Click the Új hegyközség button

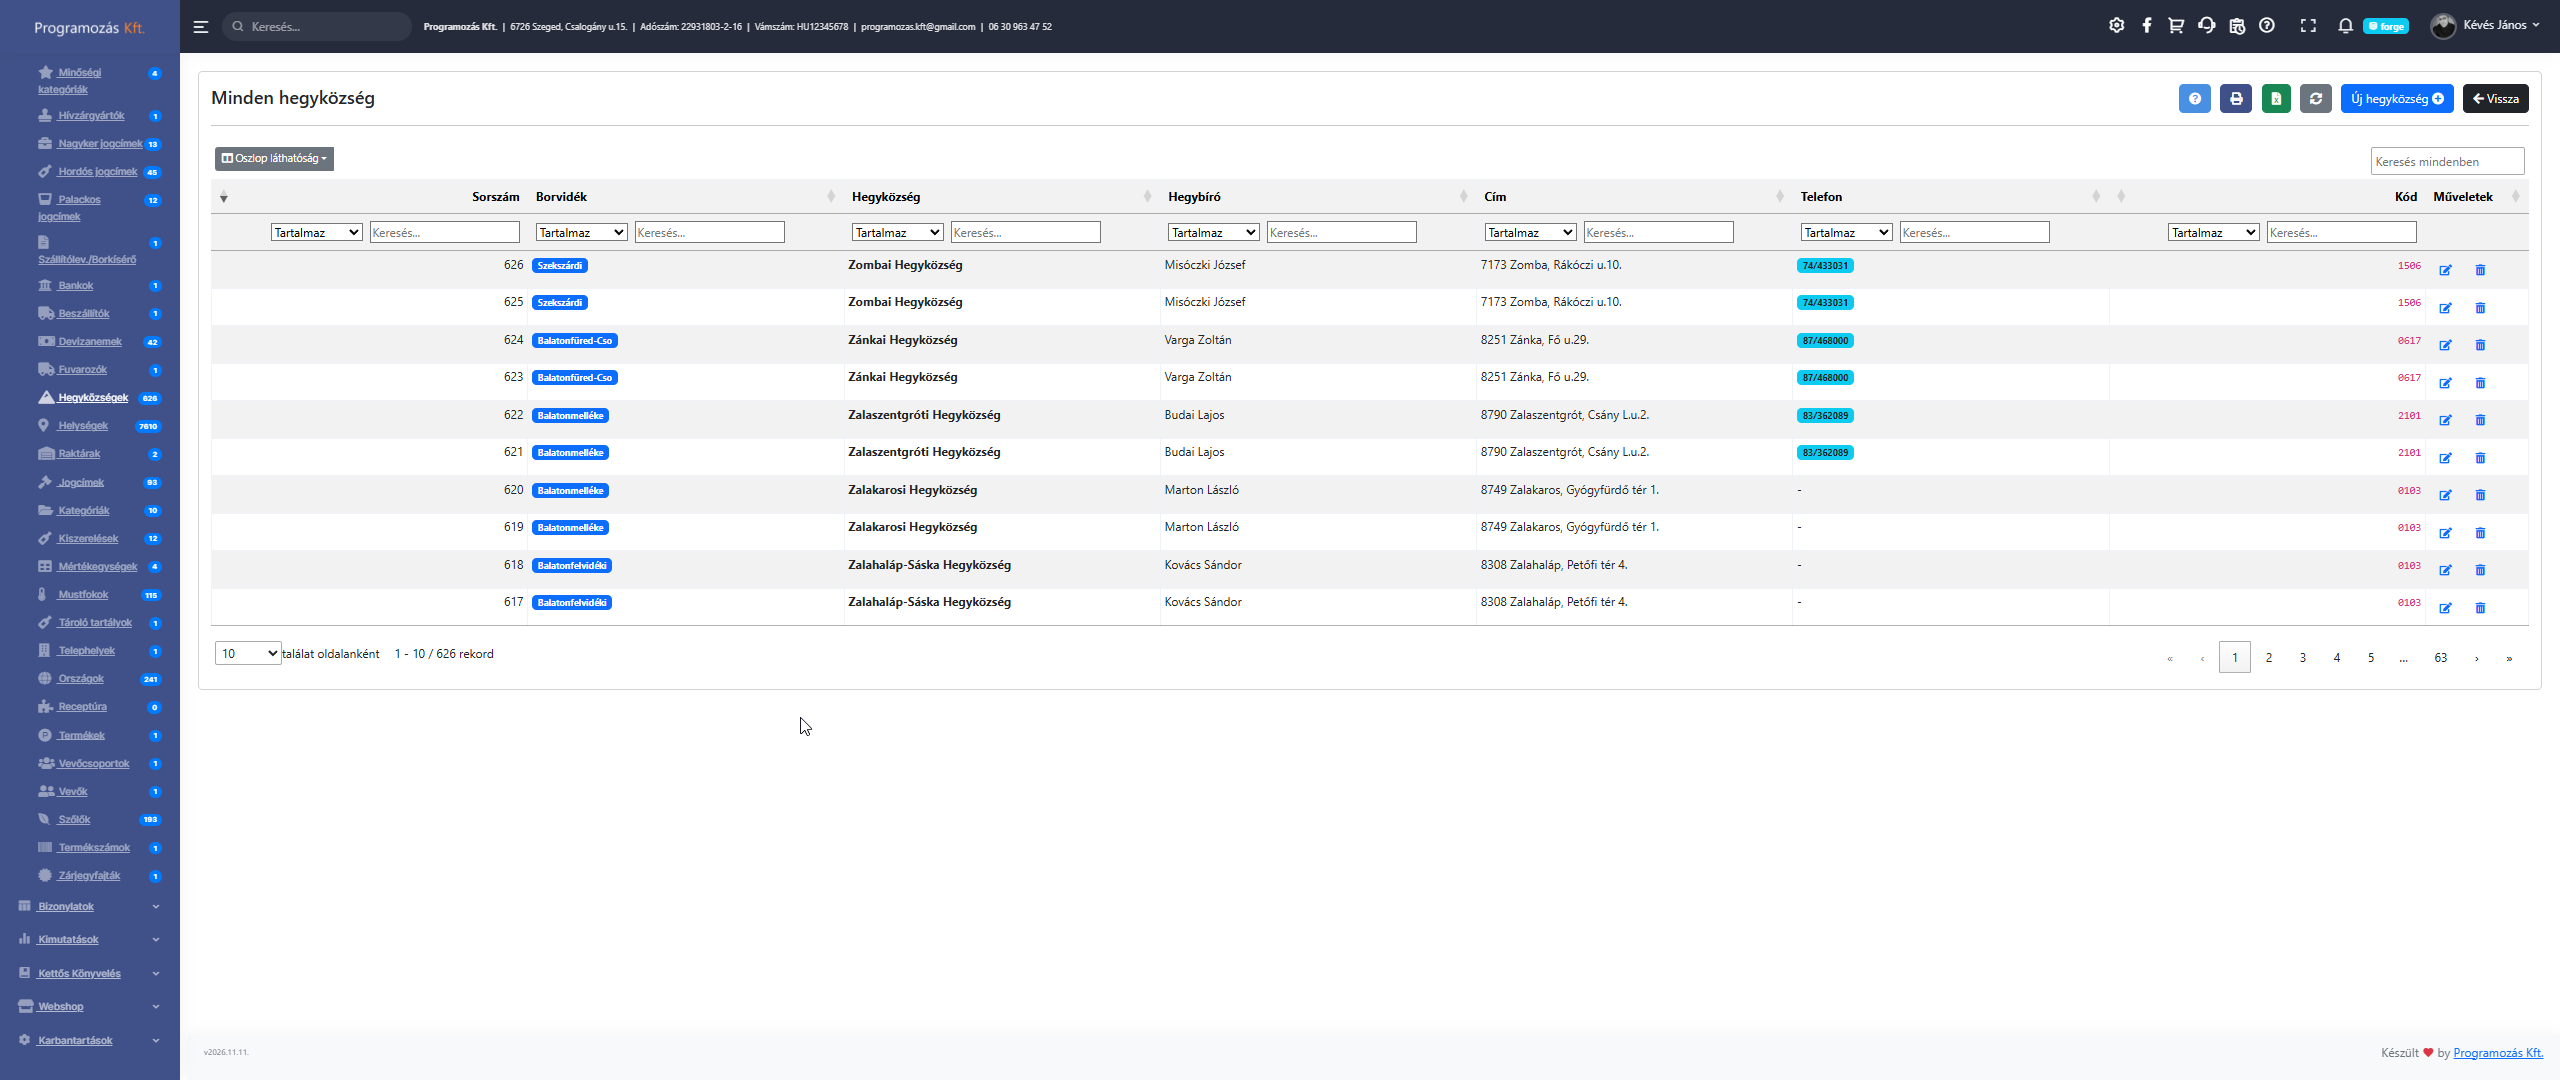(2396, 99)
